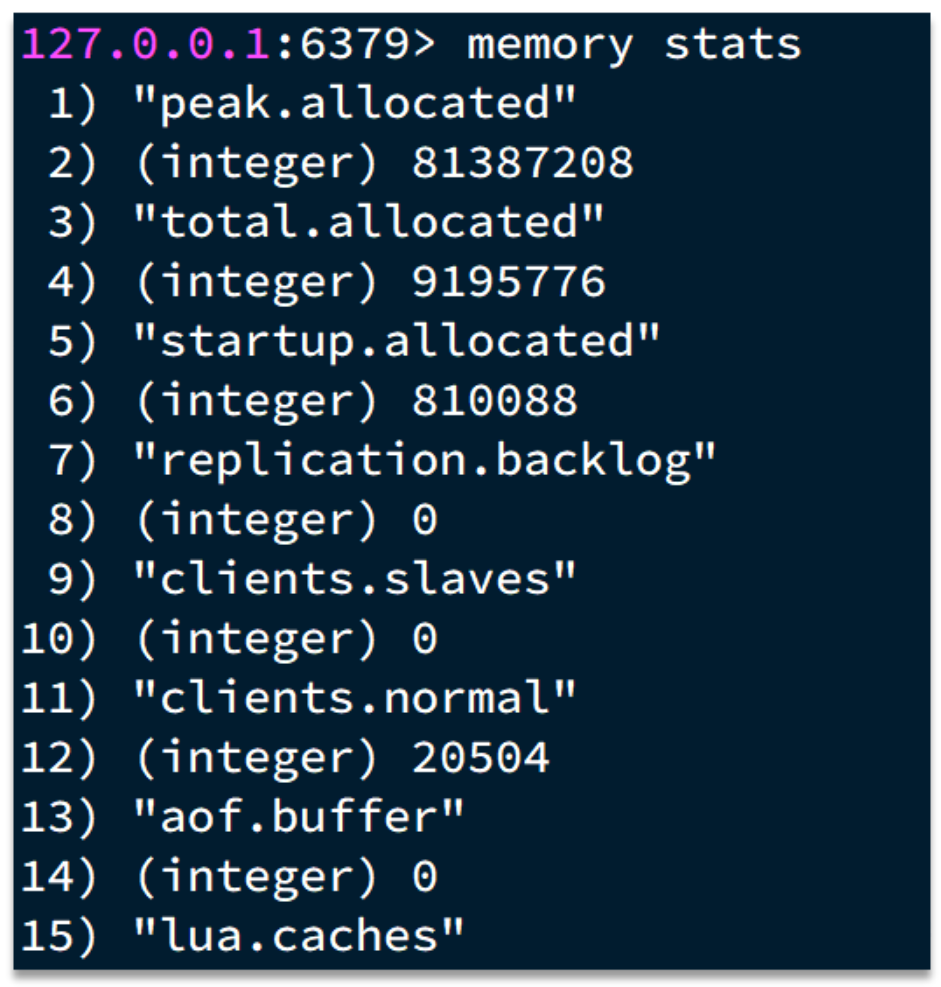This screenshot has height=987, width=941.
Task: Click the integer value 810088
Action: [495, 402]
